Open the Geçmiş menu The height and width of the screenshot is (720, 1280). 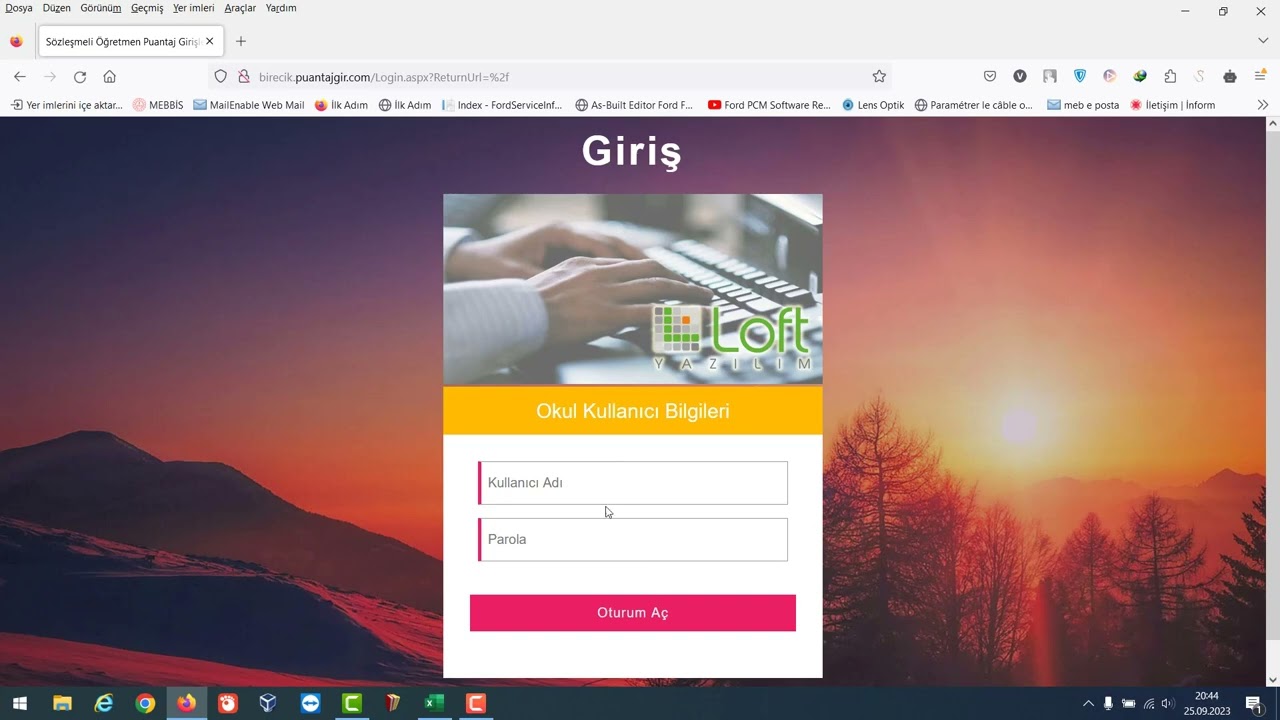147,8
